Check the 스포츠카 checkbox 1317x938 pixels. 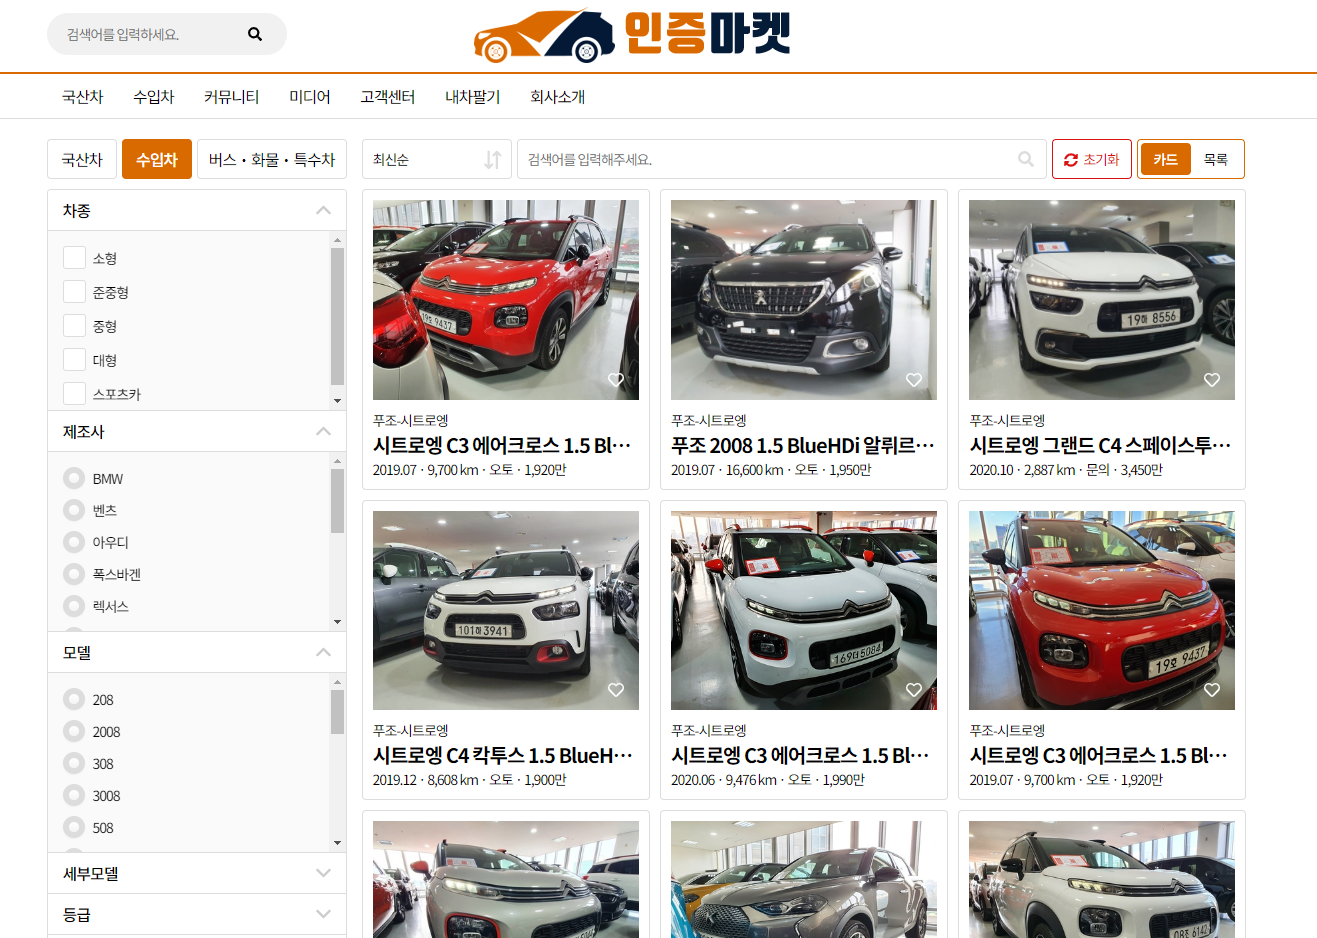[74, 393]
